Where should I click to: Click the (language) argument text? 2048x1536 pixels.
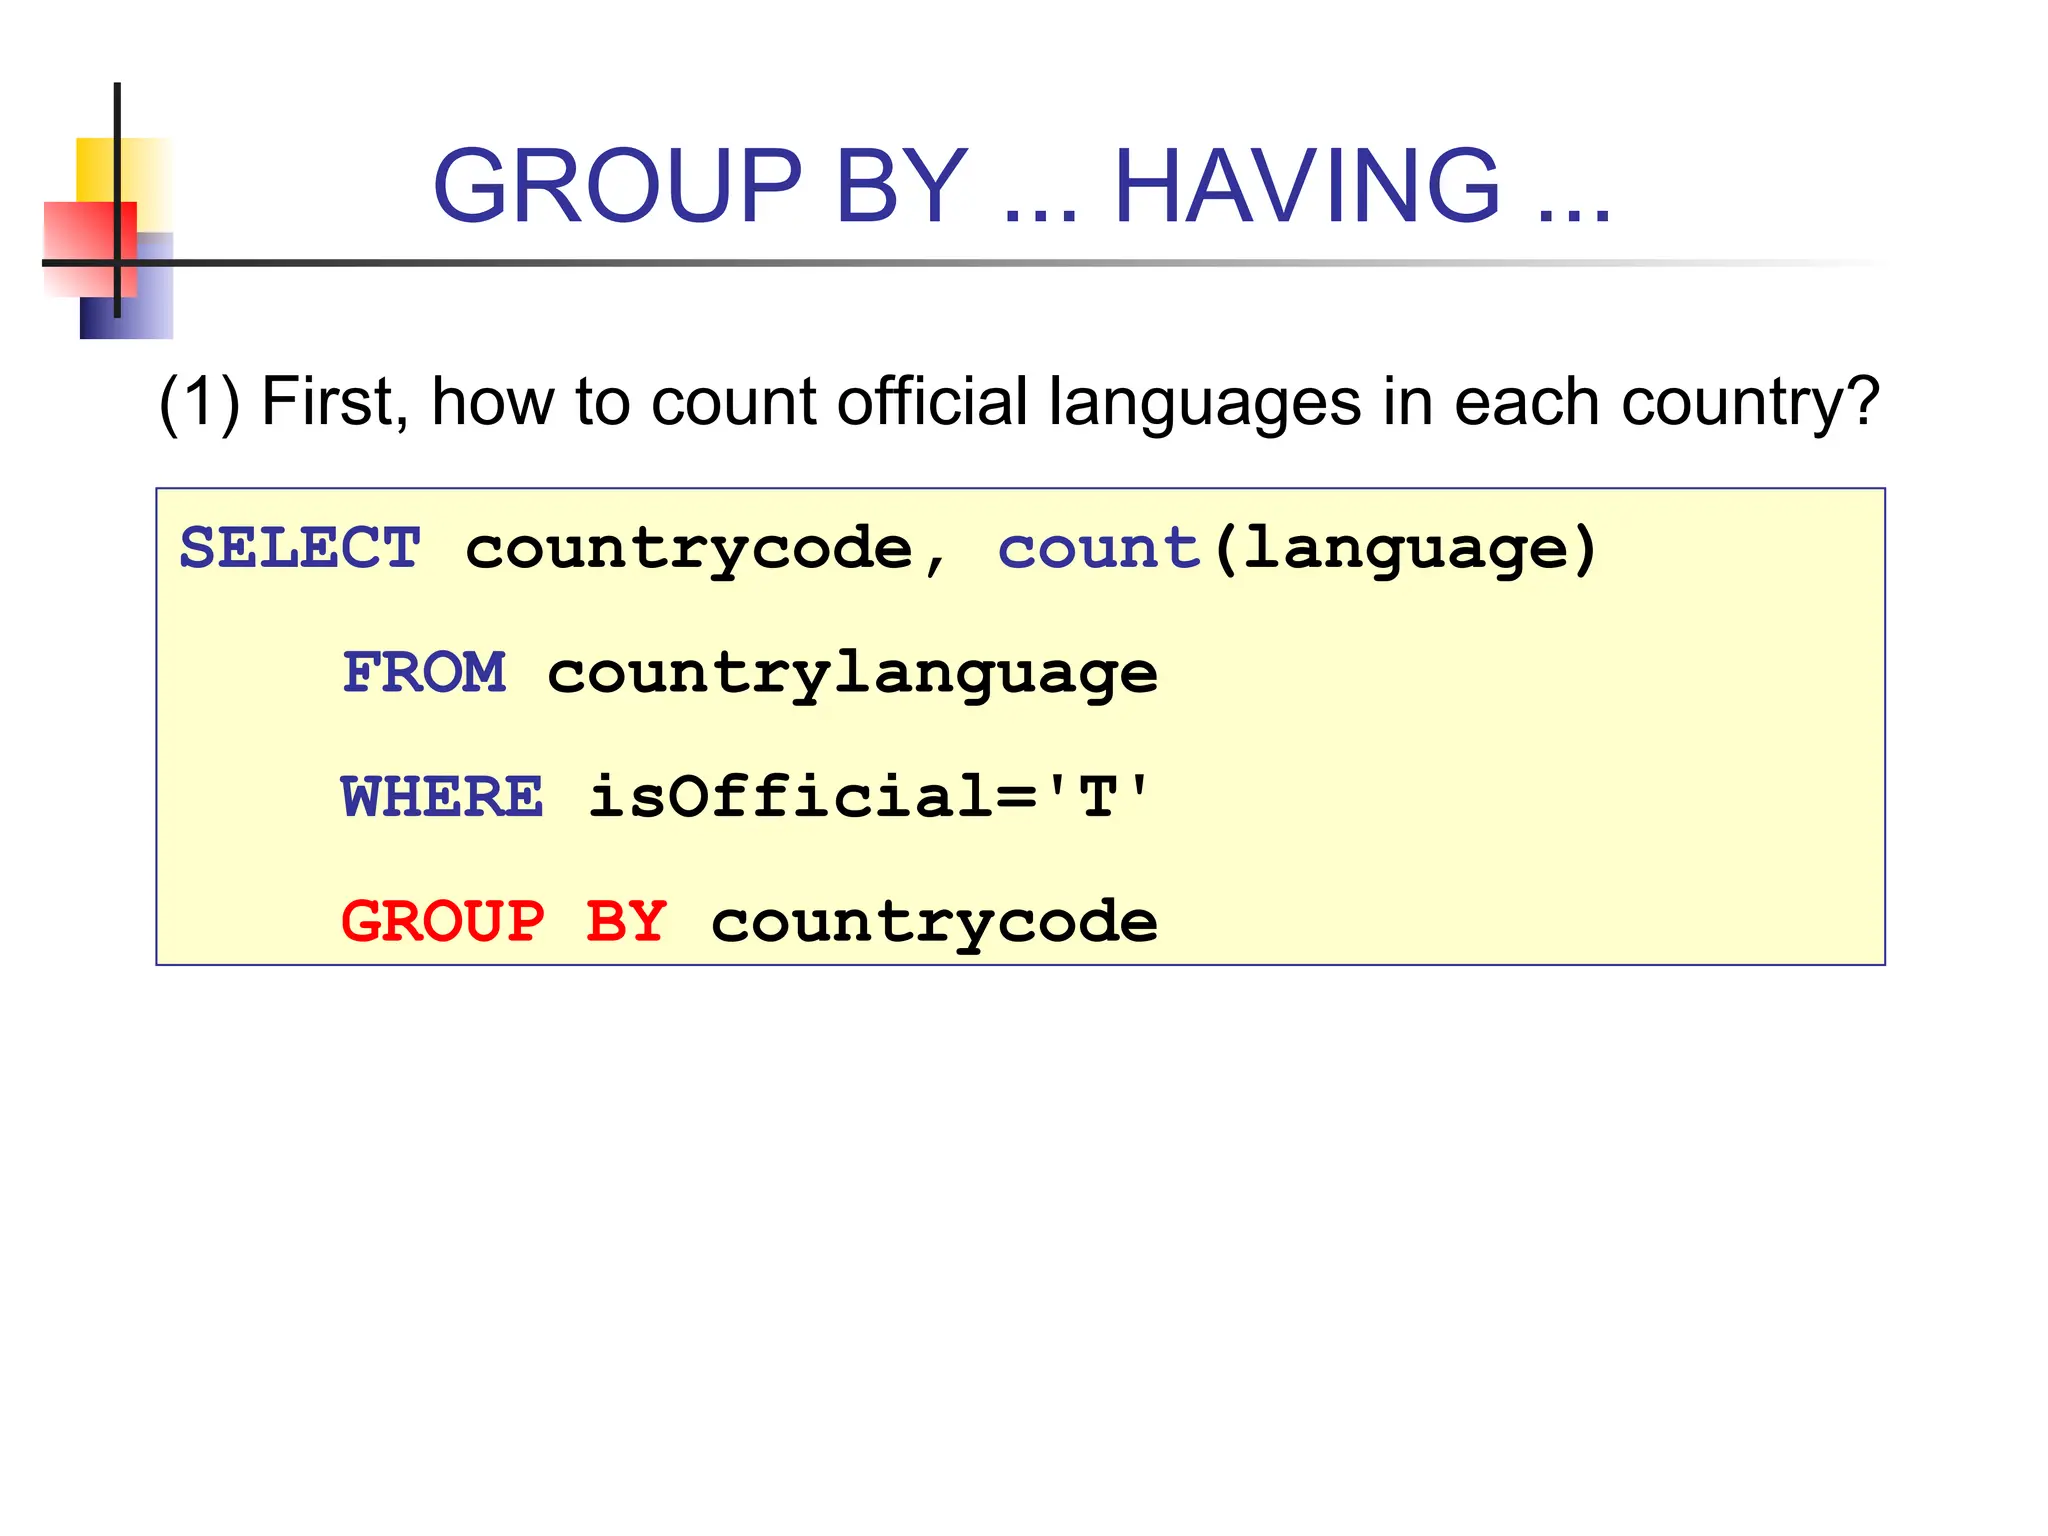pos(1405,549)
